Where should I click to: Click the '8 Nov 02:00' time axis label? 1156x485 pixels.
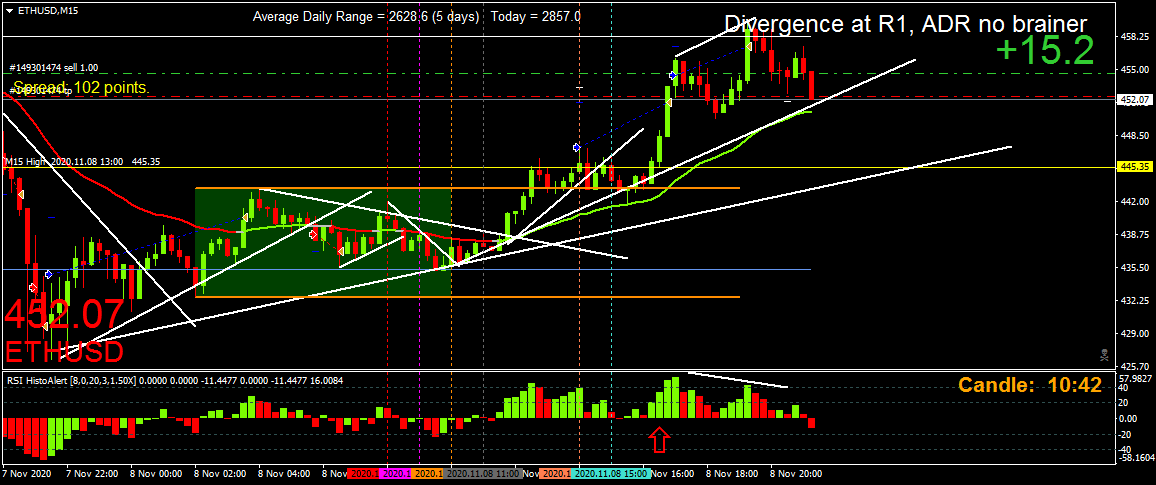point(220,473)
